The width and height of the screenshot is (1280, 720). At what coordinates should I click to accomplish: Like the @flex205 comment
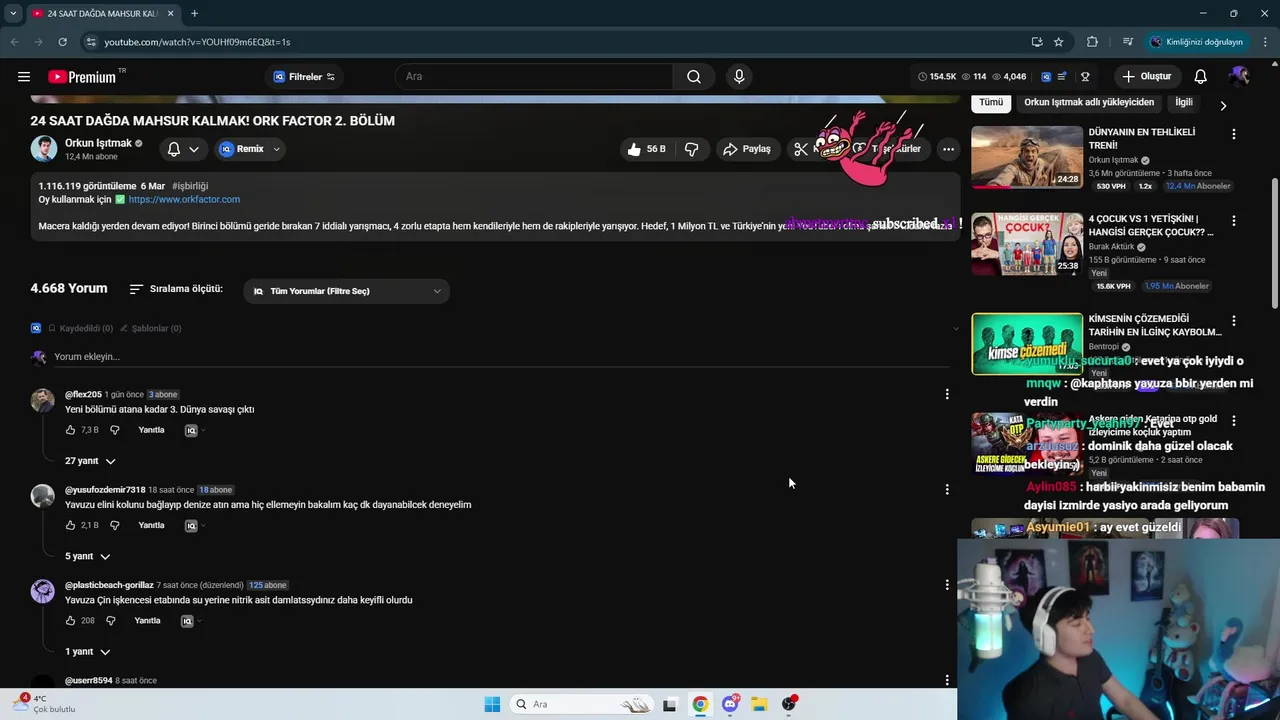click(x=70, y=430)
